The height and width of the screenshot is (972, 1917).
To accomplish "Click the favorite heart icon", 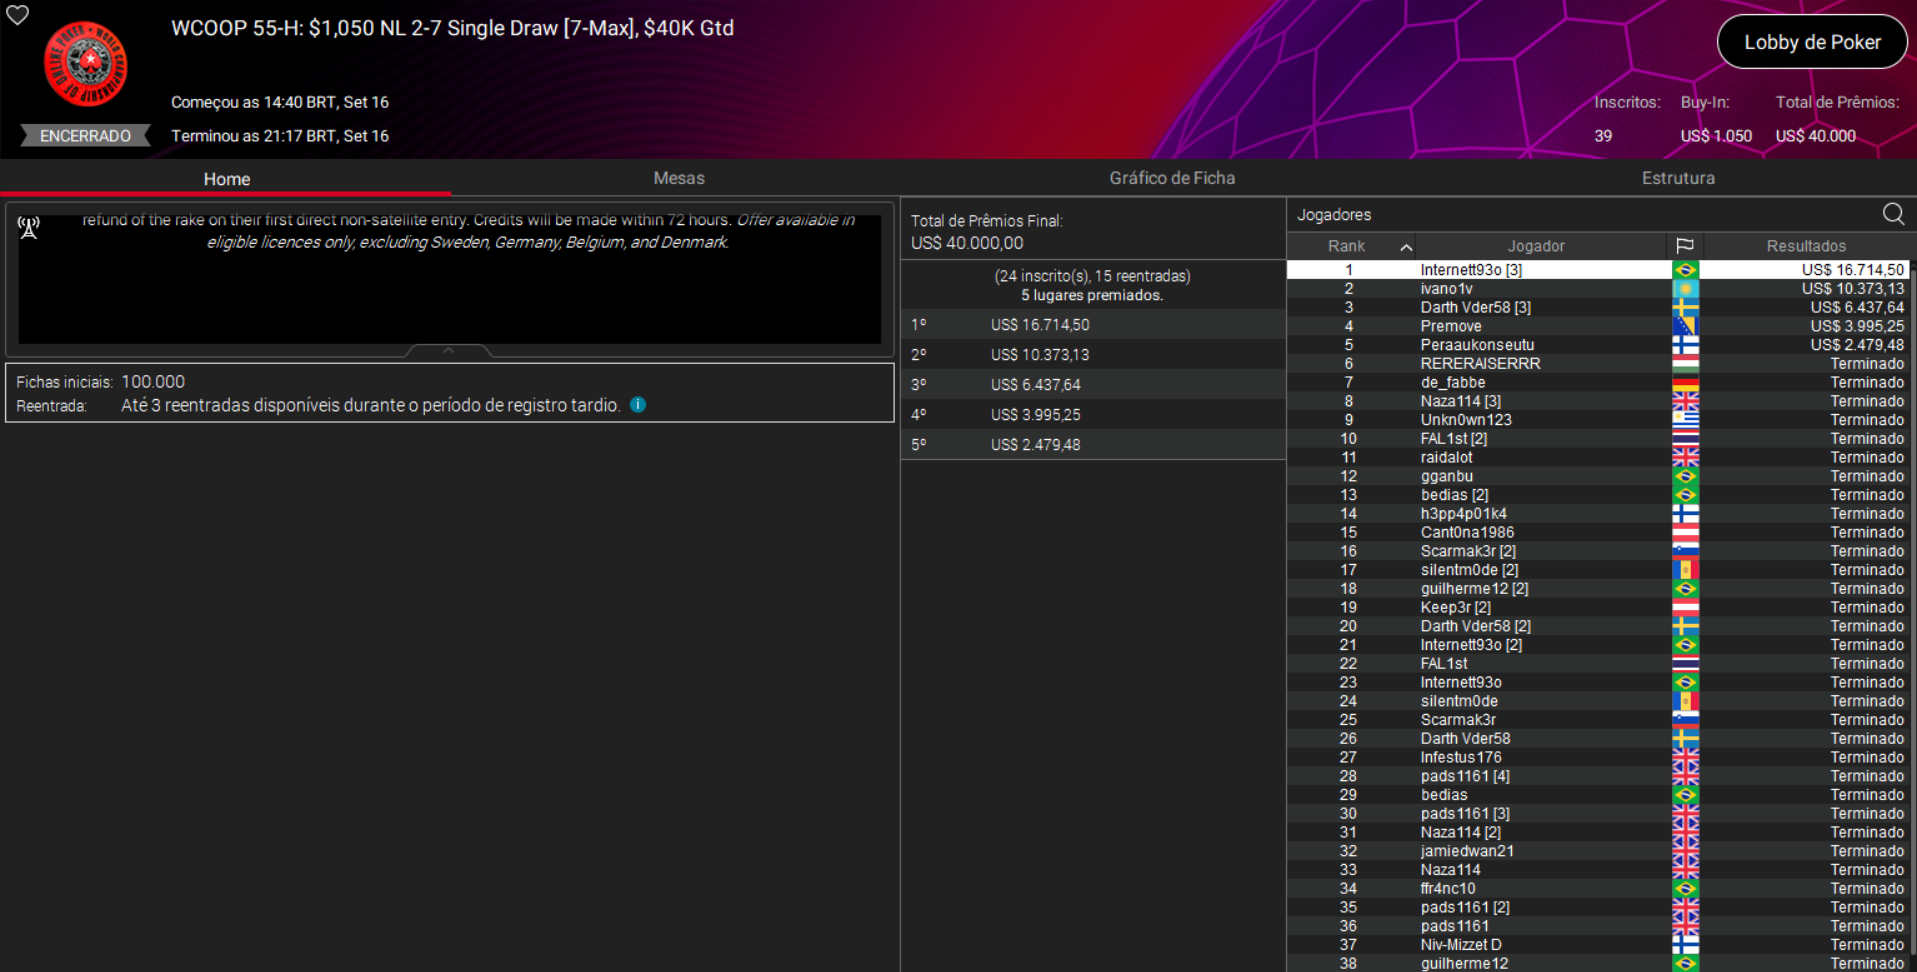I will pyautogui.click(x=18, y=14).
